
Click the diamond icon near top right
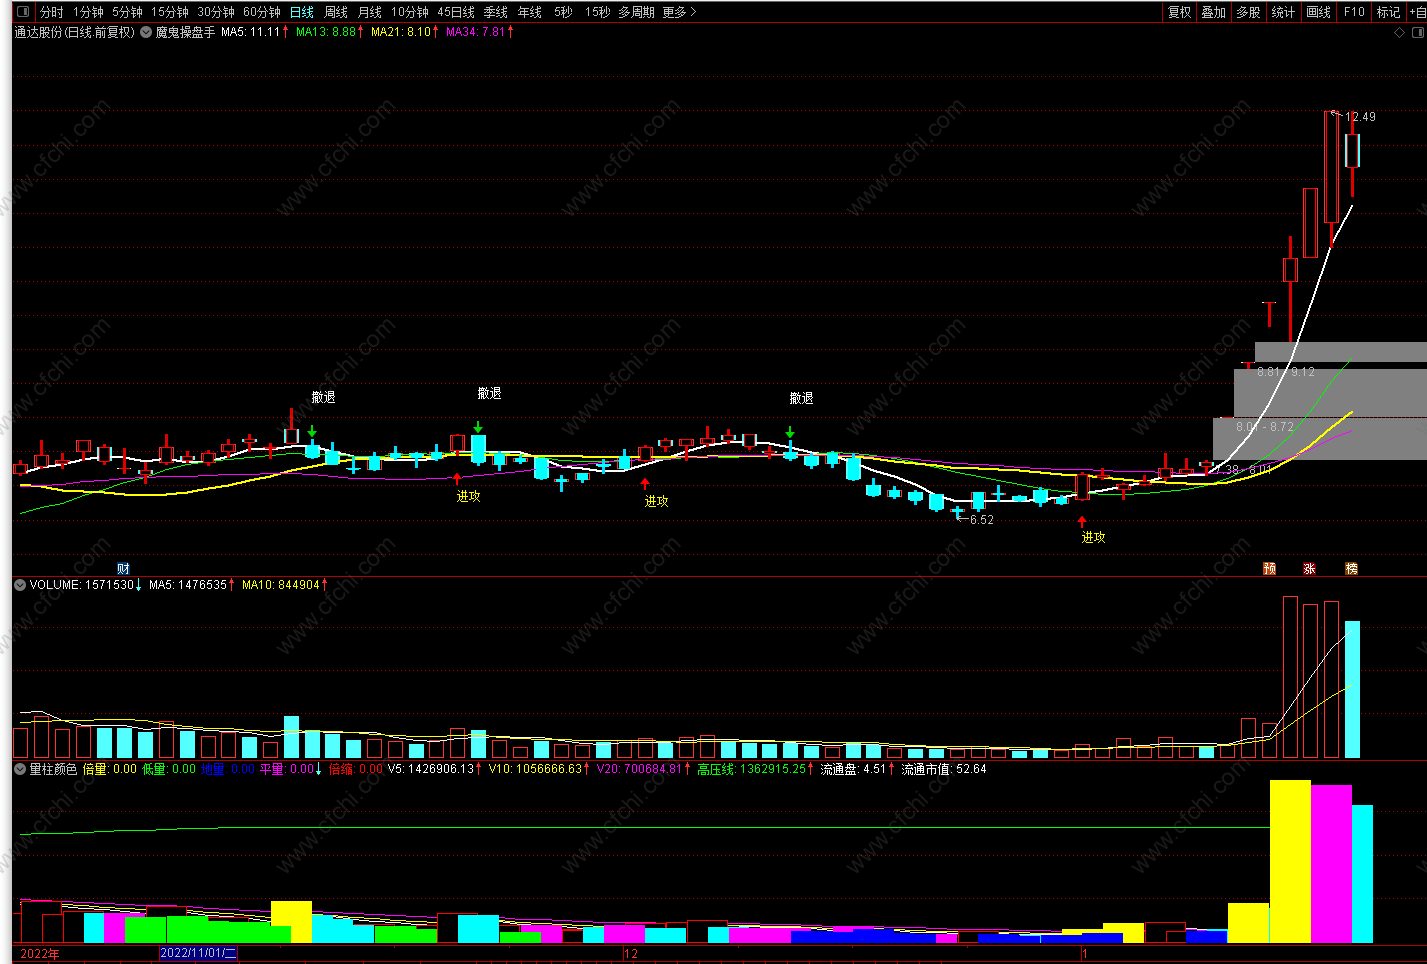[x=1399, y=32]
